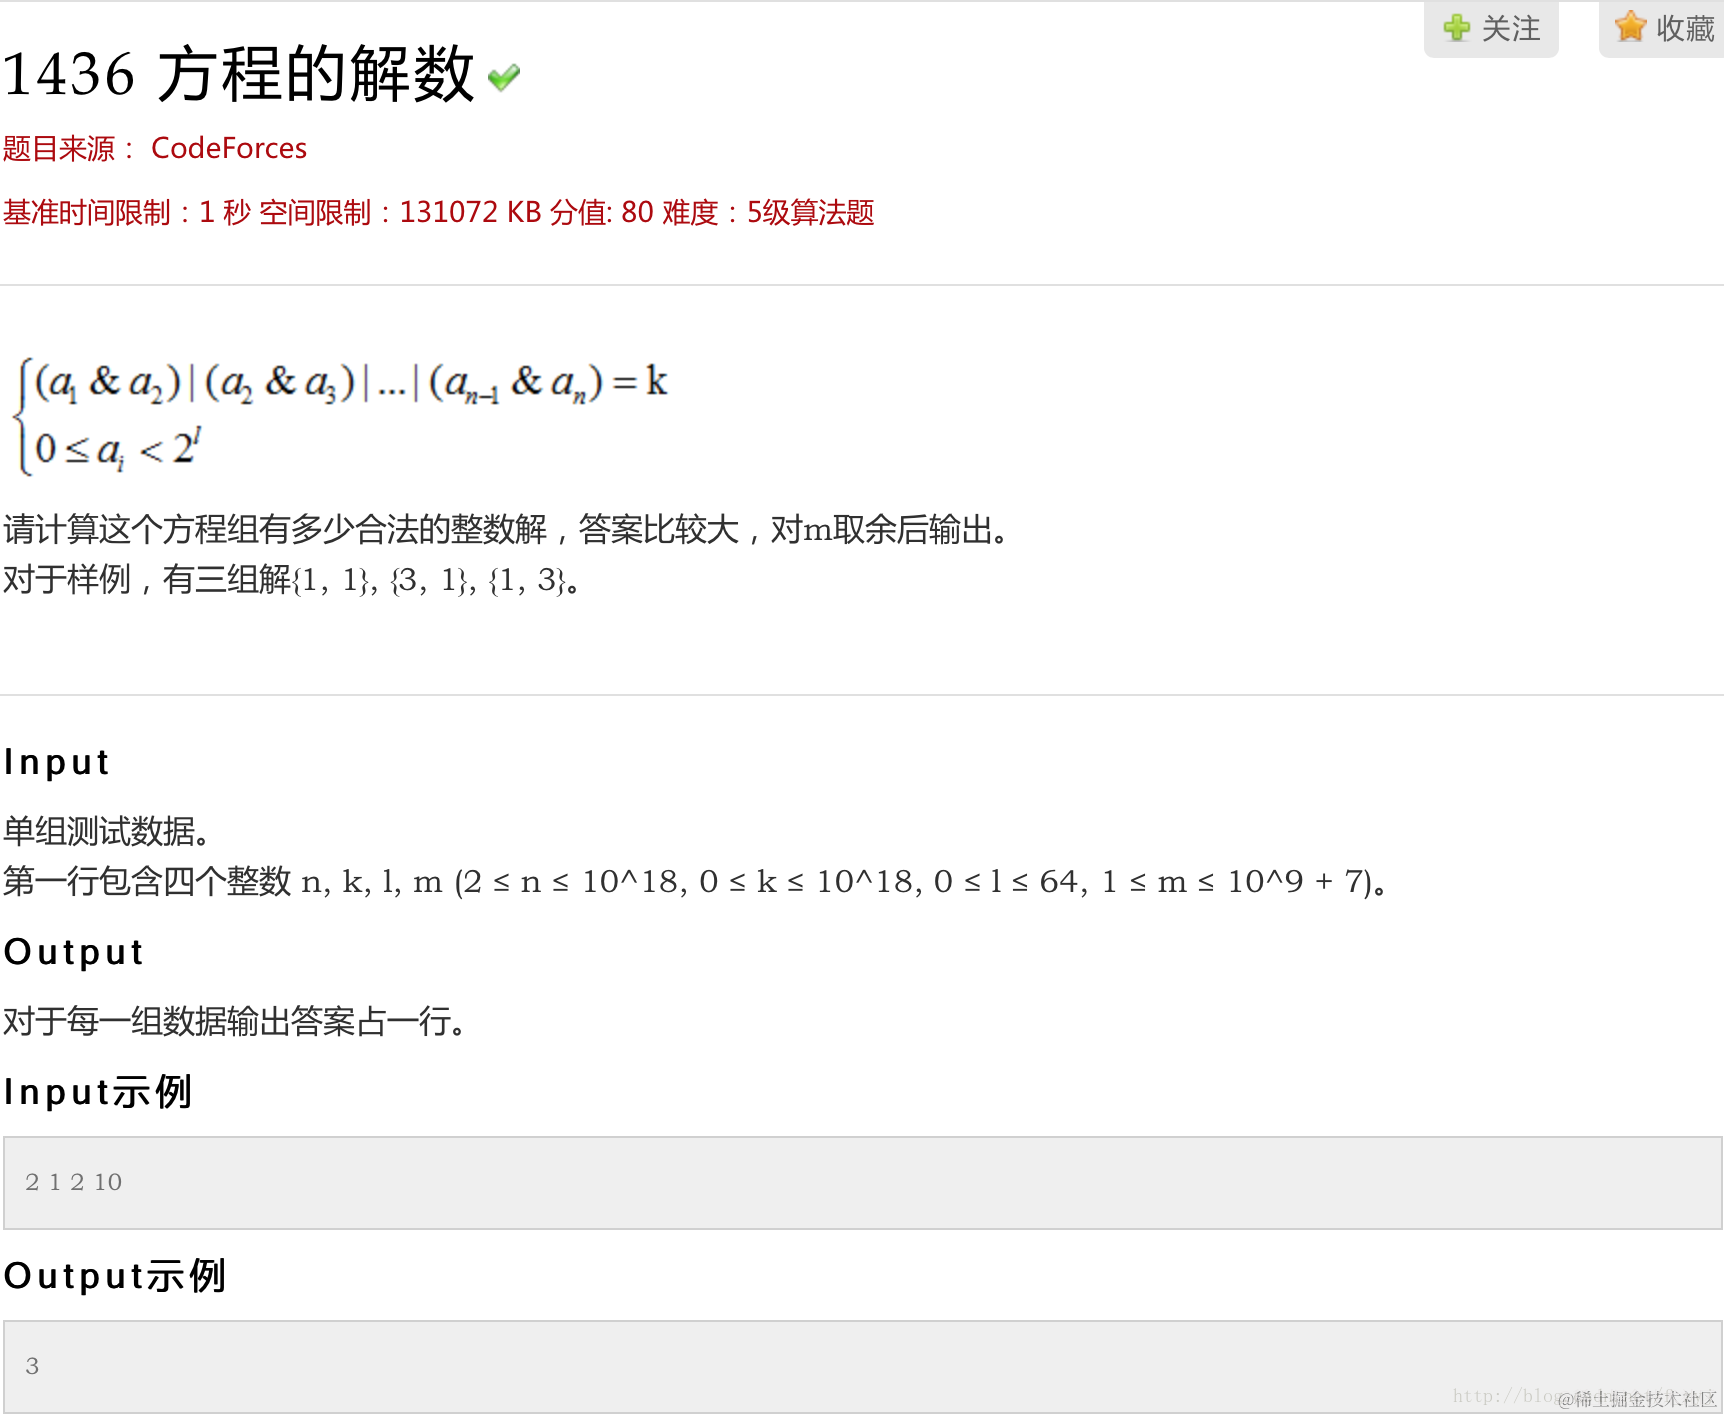
Task: Click the 收藏 favorite button
Action: click(x=1662, y=28)
